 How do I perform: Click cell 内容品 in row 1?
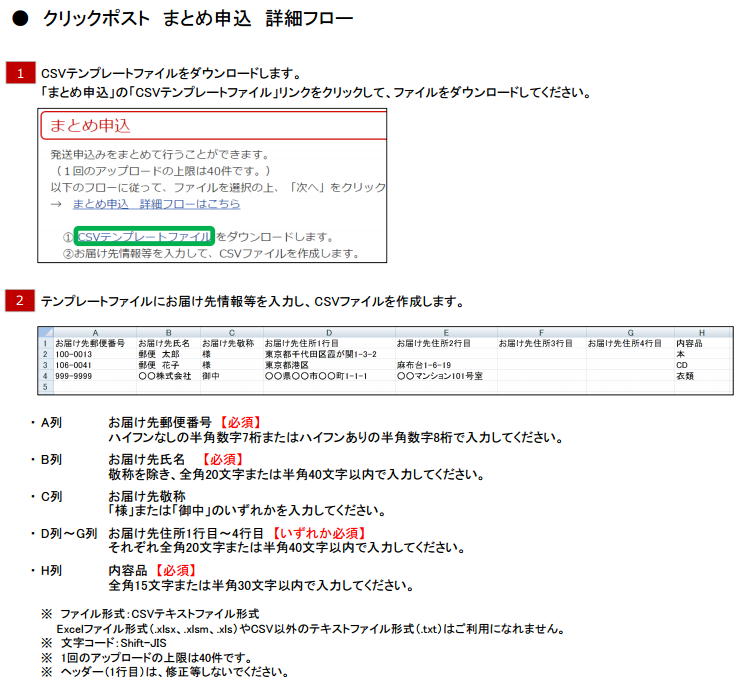702,343
